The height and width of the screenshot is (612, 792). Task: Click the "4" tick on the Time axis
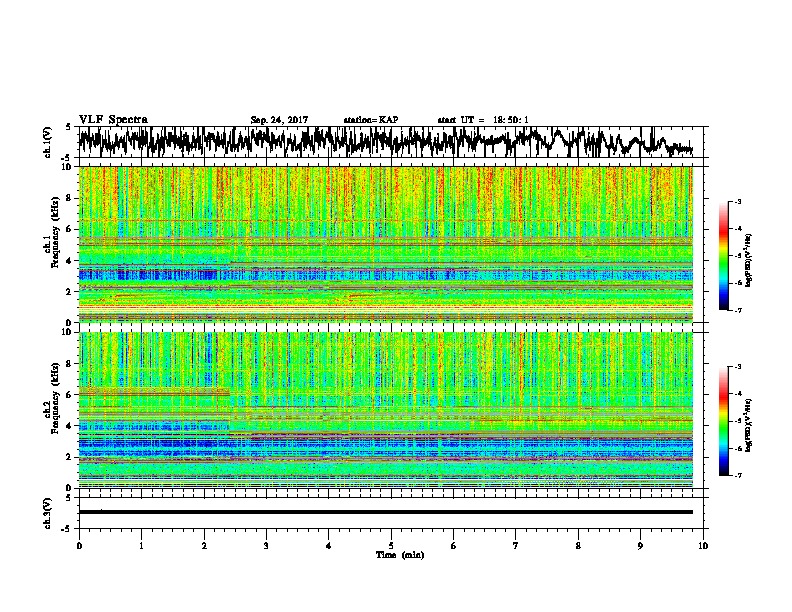click(329, 546)
